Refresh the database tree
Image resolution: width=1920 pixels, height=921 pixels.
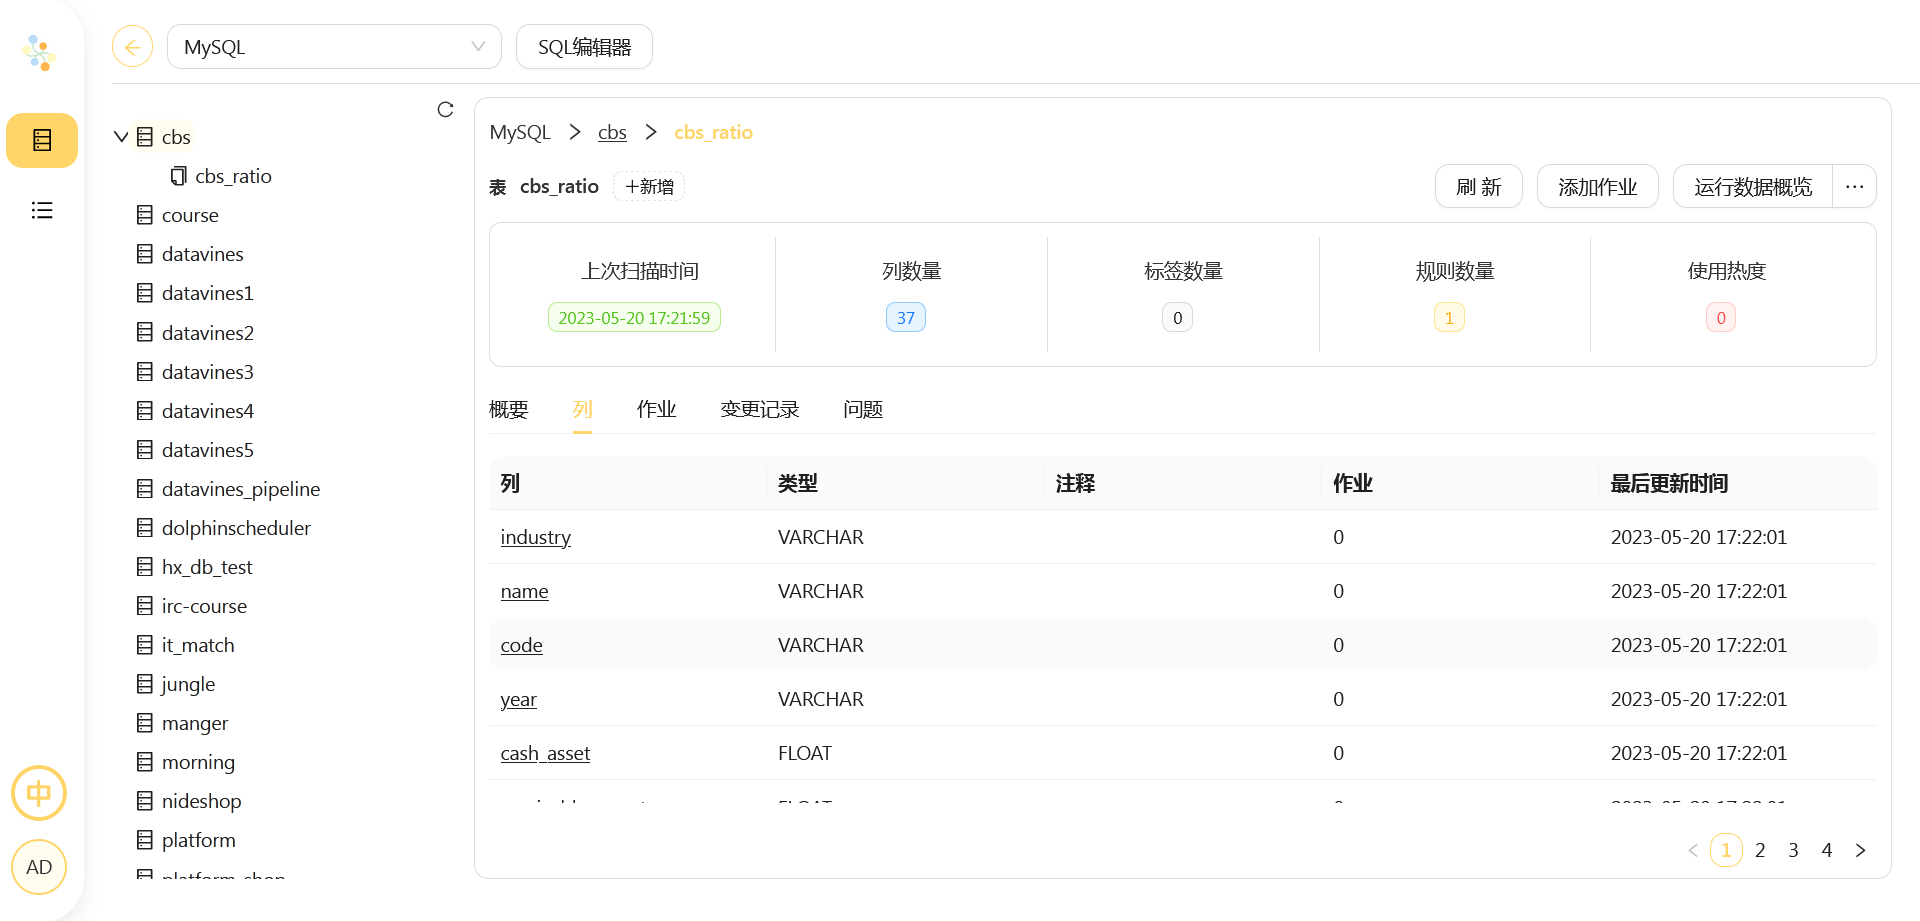pos(445,110)
